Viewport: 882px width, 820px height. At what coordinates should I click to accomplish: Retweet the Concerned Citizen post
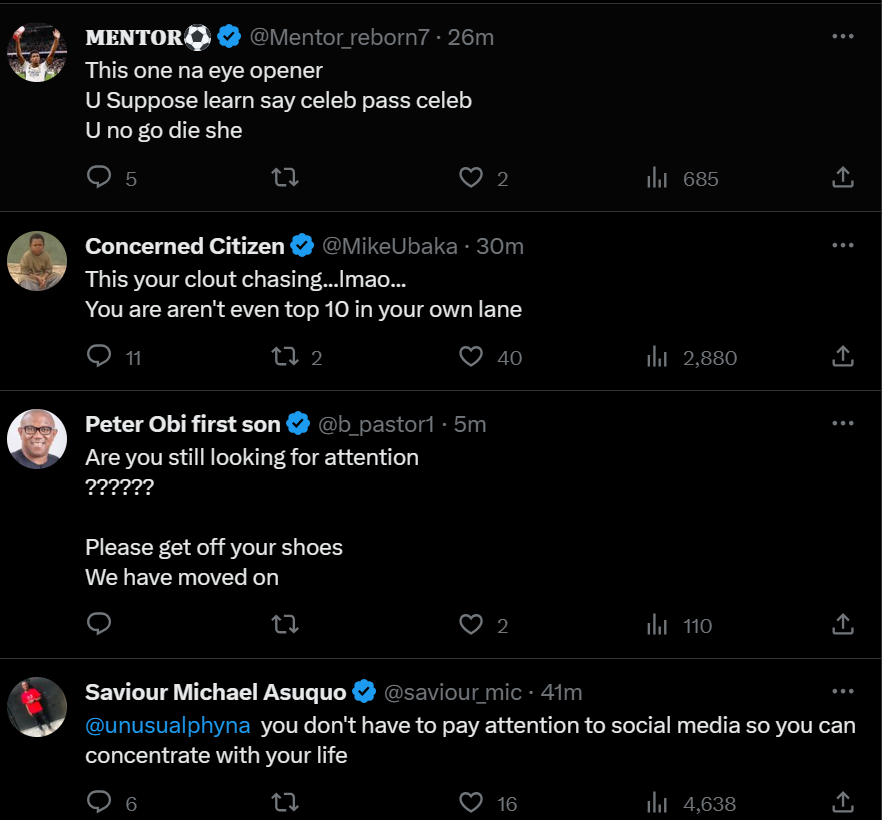click(x=286, y=357)
